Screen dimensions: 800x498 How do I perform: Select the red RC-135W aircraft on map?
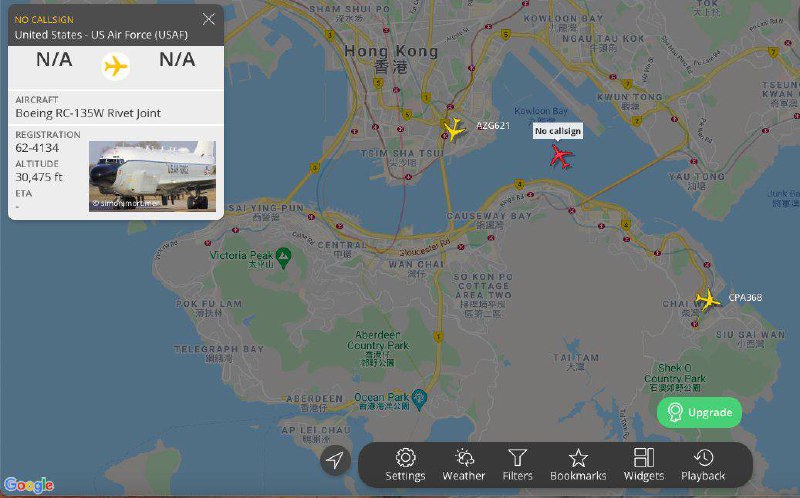[x=561, y=156]
